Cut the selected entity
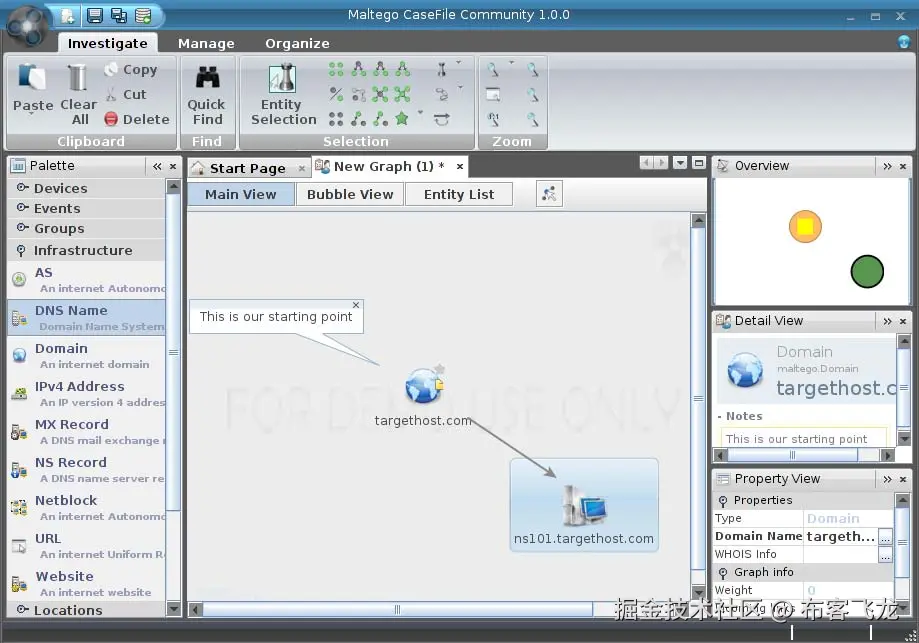 pos(126,94)
